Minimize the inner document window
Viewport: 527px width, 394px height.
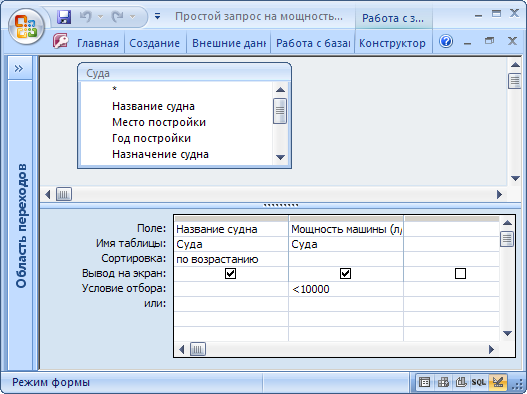pyautogui.click(x=467, y=42)
